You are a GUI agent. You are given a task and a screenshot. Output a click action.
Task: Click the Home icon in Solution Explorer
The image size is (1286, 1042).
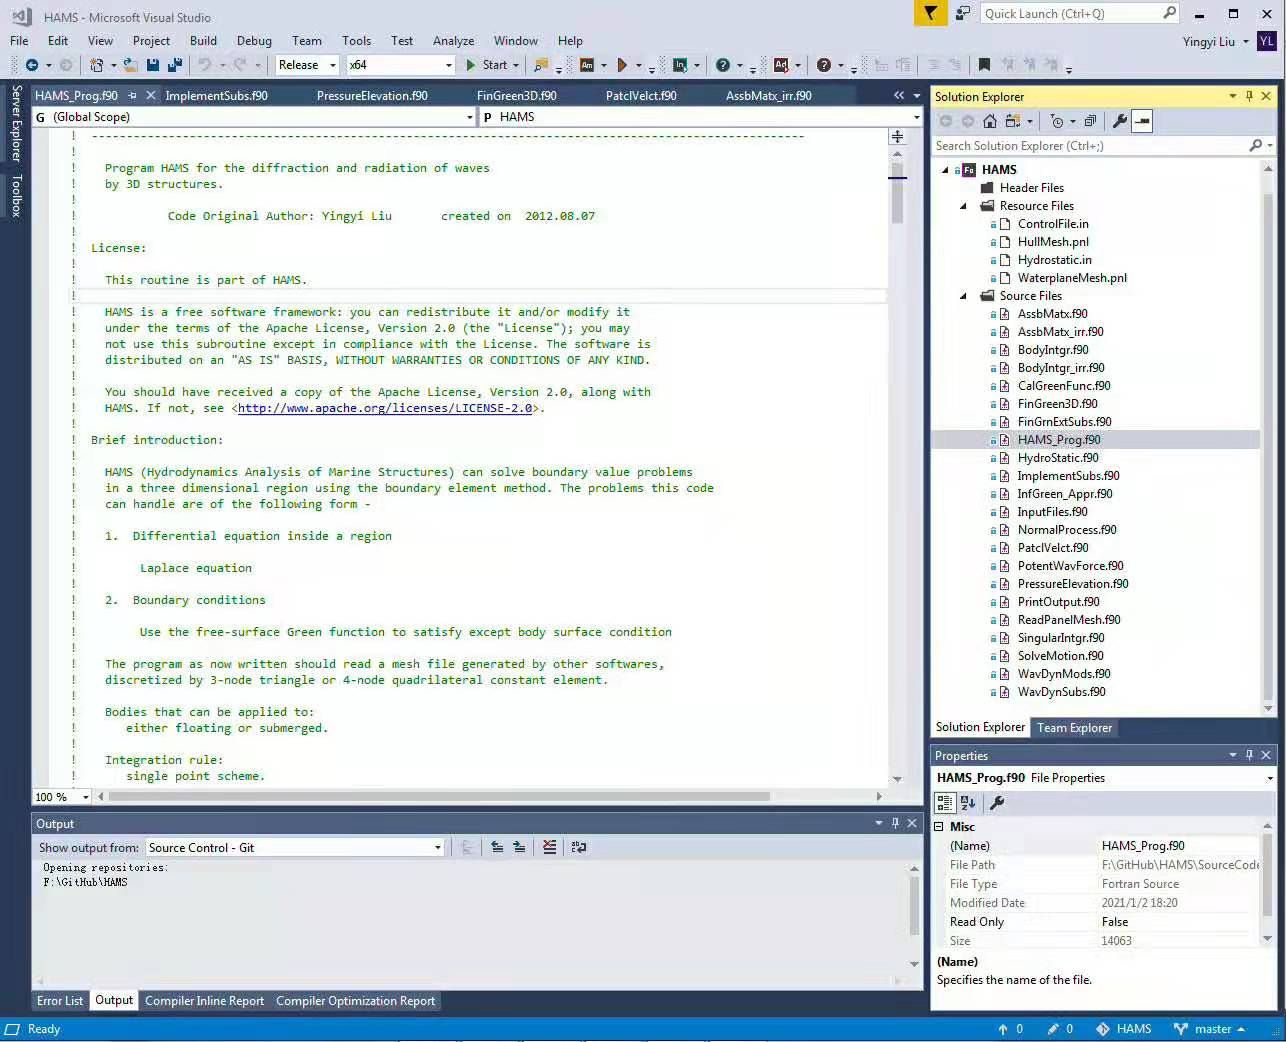click(989, 121)
